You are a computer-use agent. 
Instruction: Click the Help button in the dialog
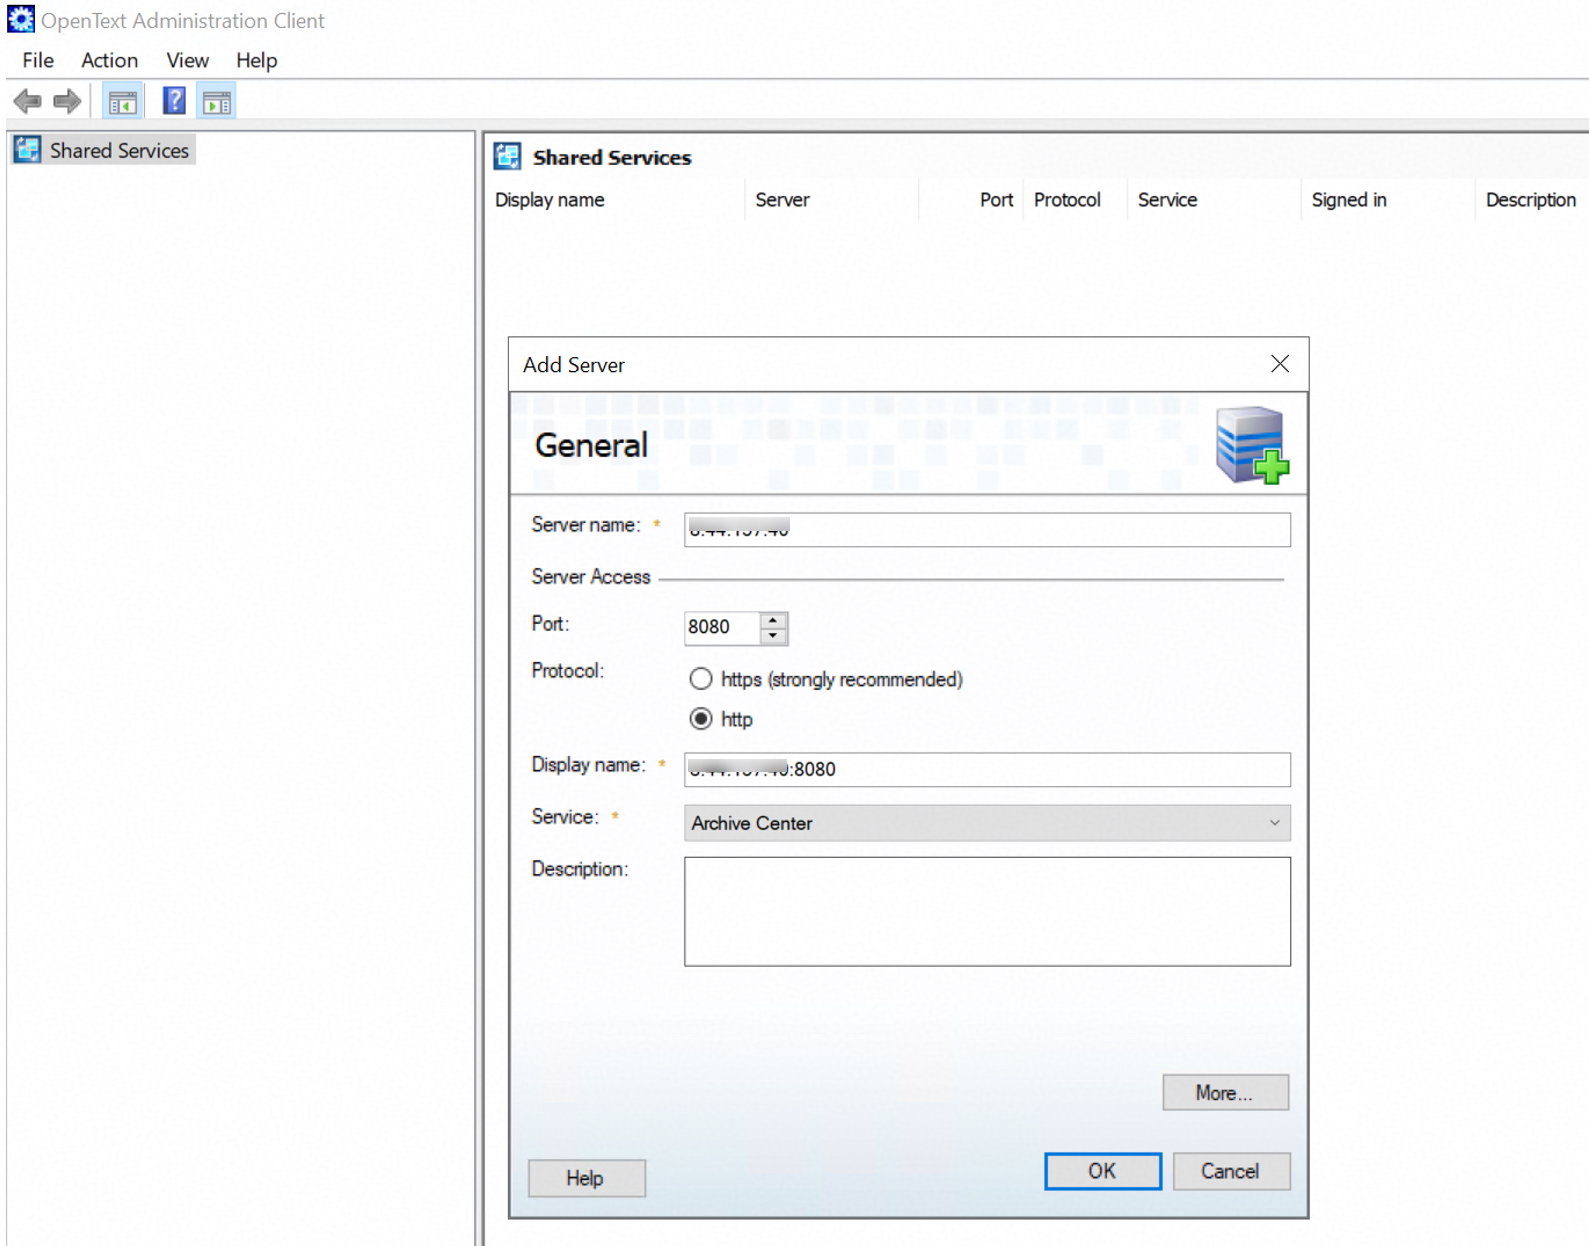coord(585,1178)
